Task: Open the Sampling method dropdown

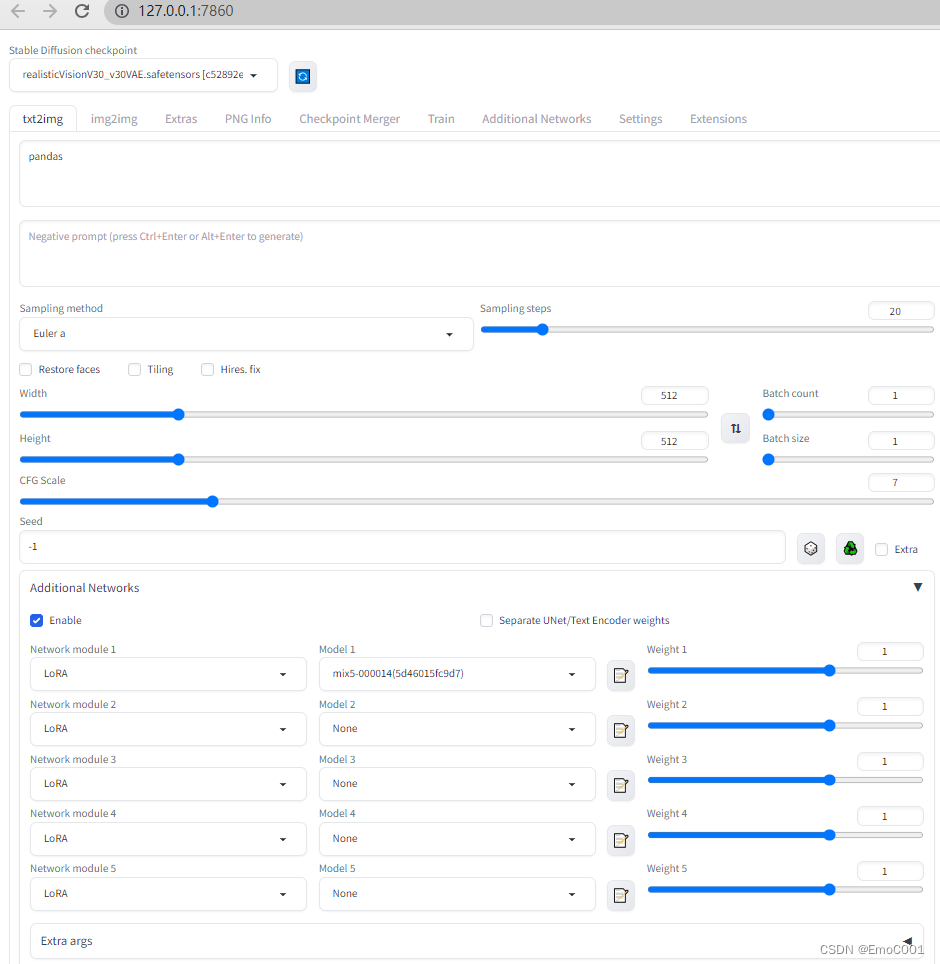Action: [x=246, y=333]
